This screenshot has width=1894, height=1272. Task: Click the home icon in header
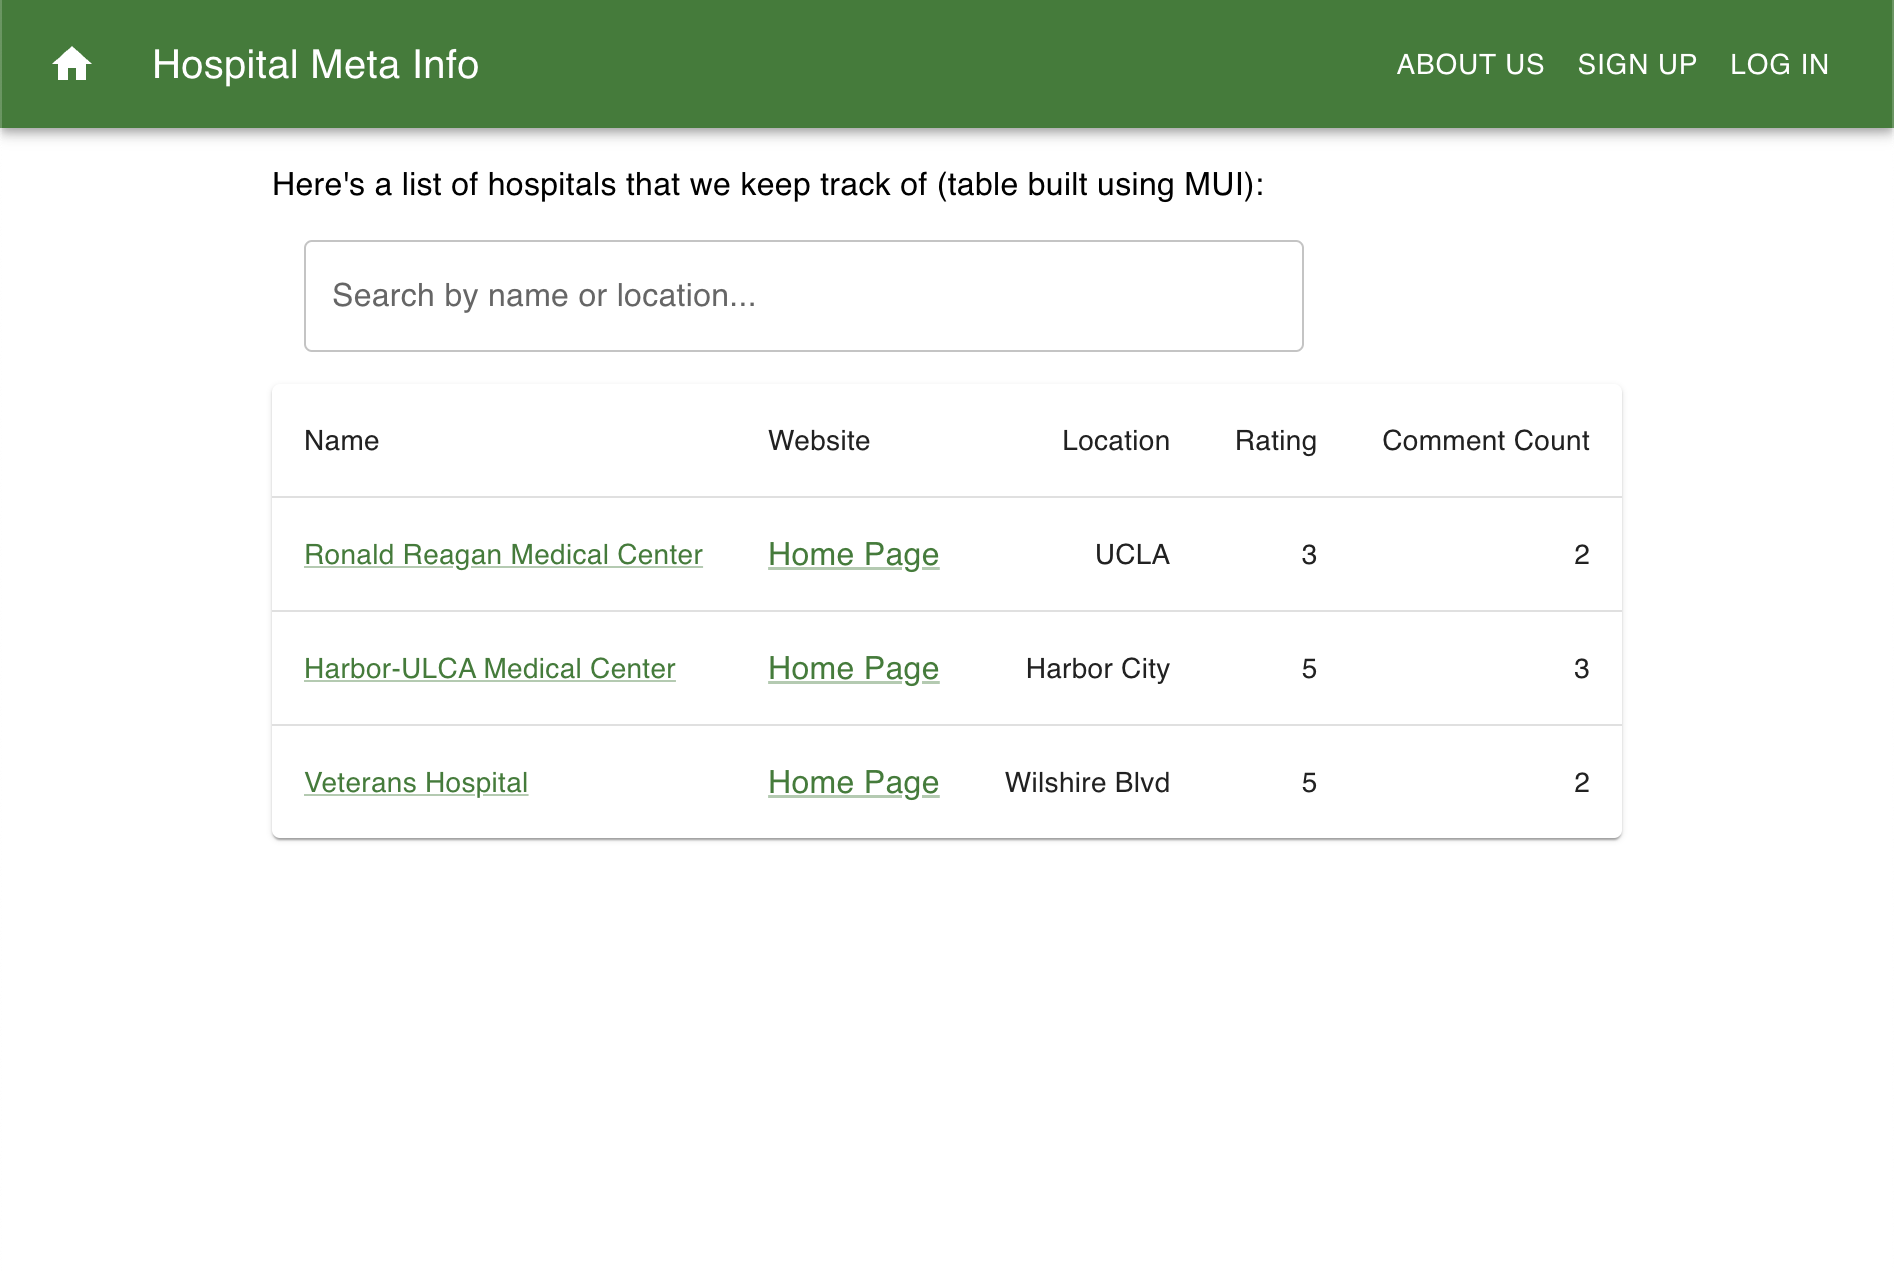[72, 64]
